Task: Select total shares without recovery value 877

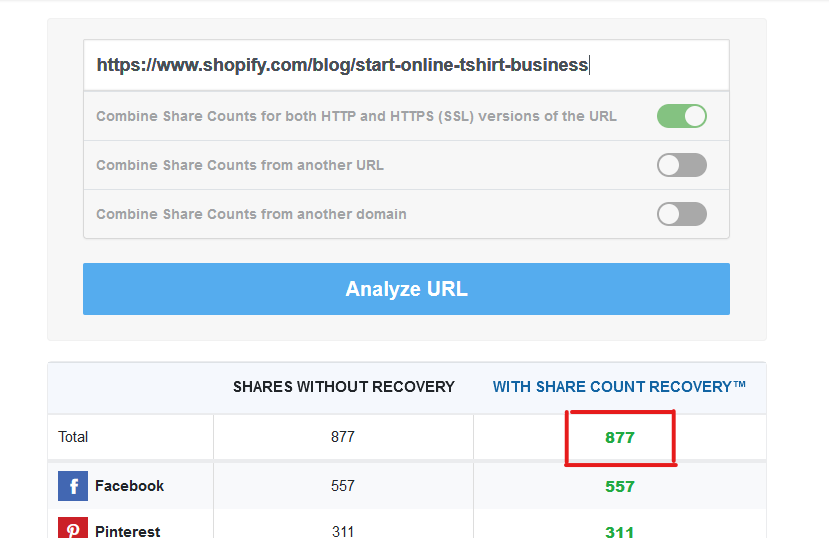Action: pyautogui.click(x=343, y=437)
